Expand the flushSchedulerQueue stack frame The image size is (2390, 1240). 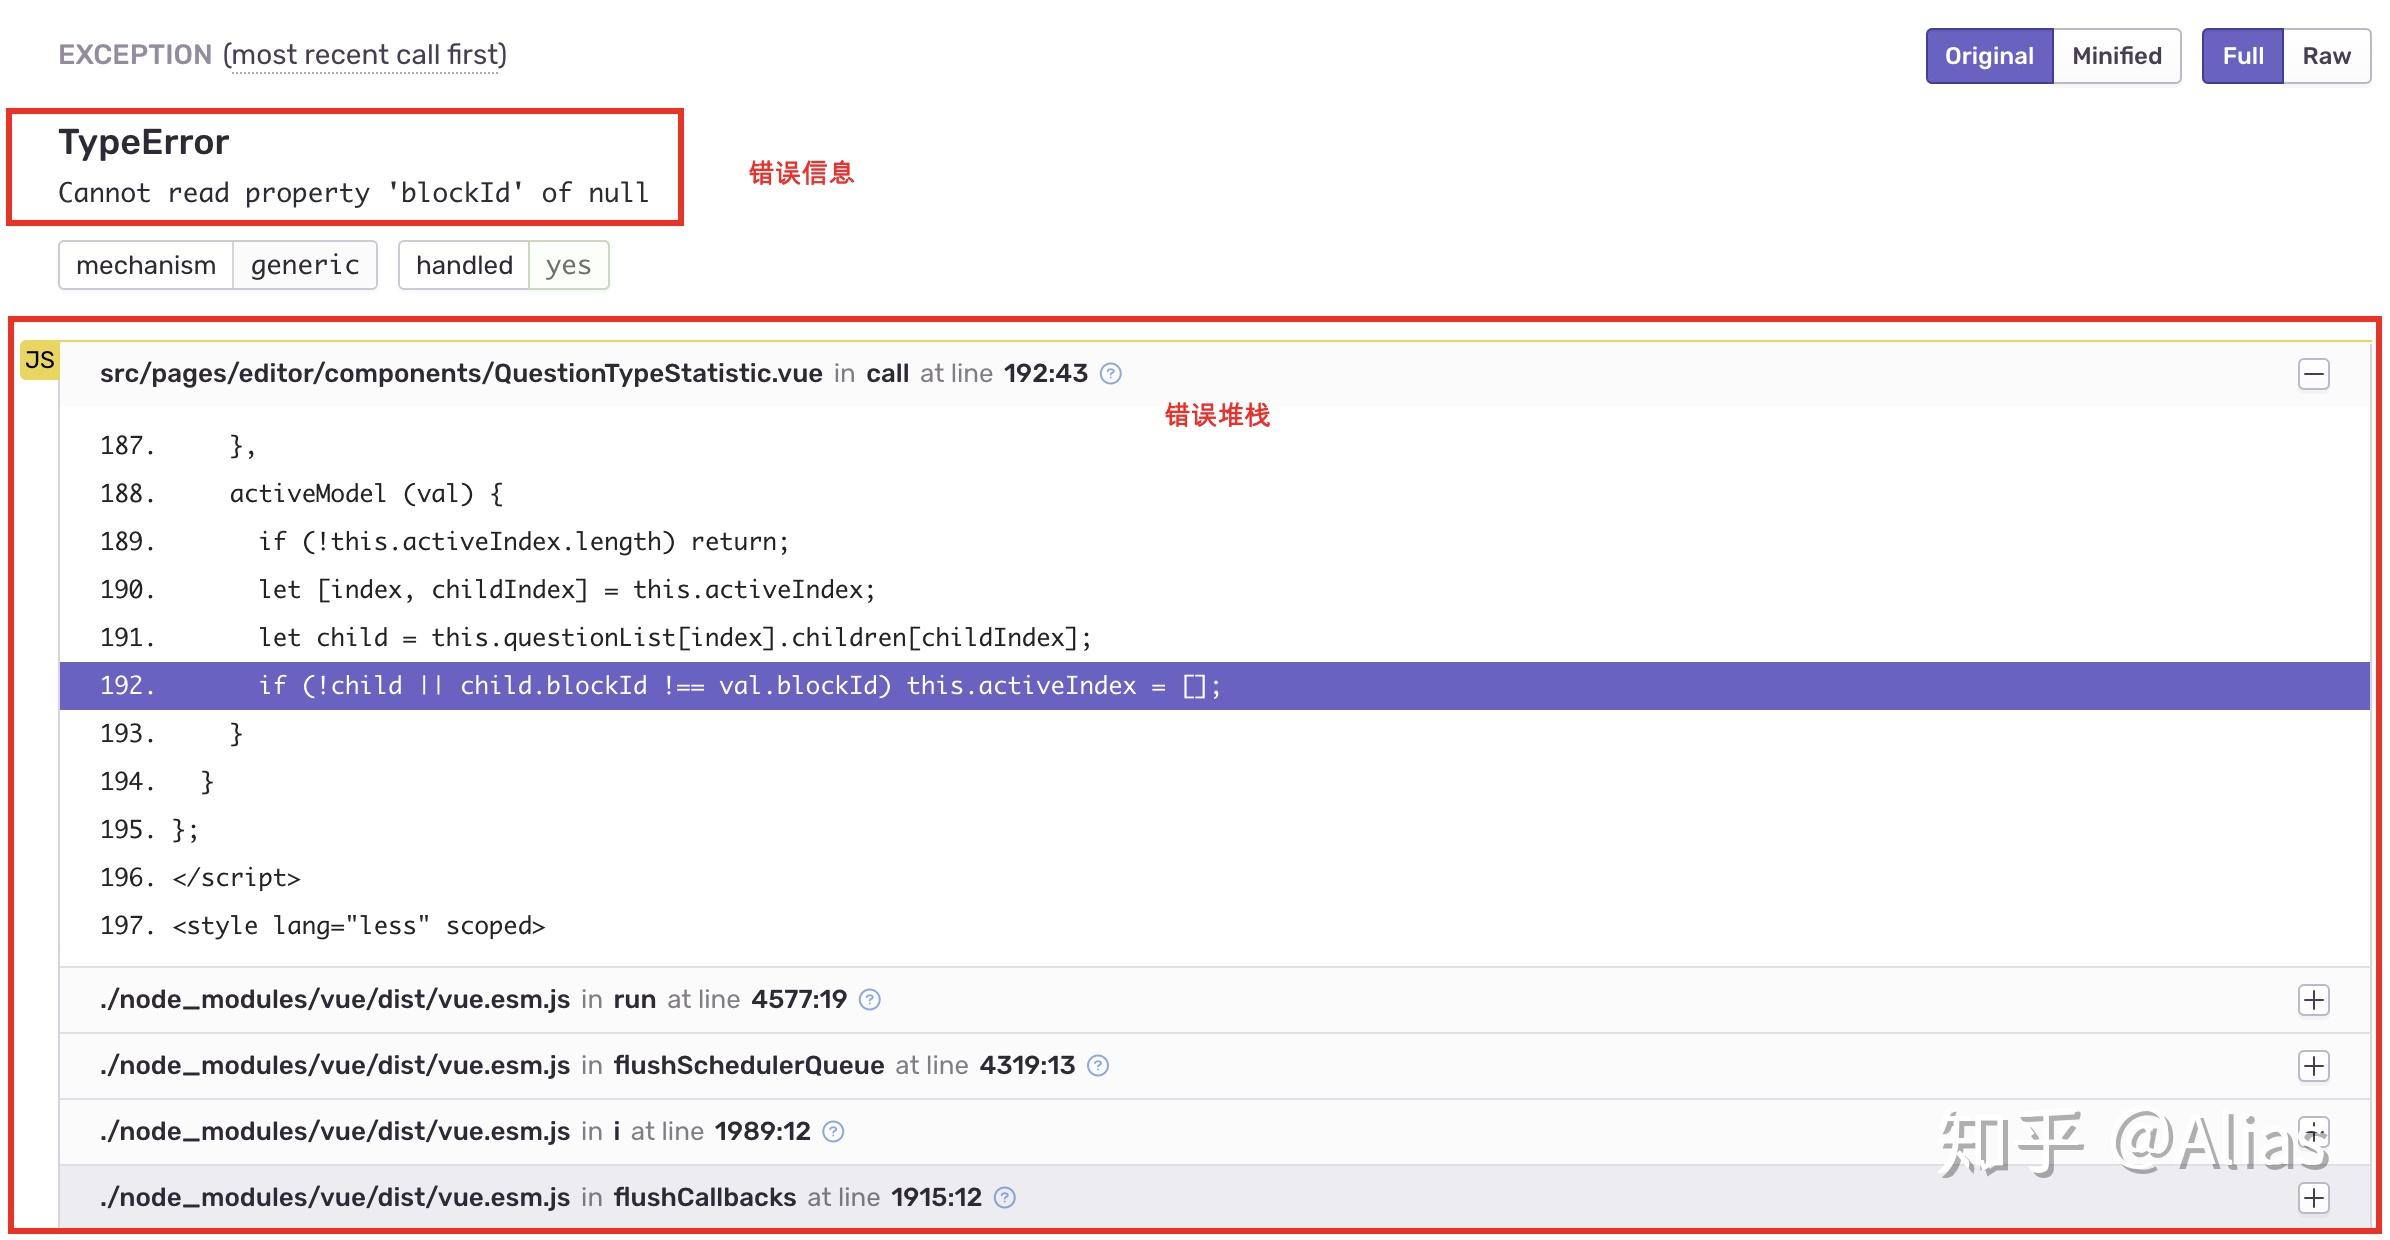(x=2313, y=1066)
